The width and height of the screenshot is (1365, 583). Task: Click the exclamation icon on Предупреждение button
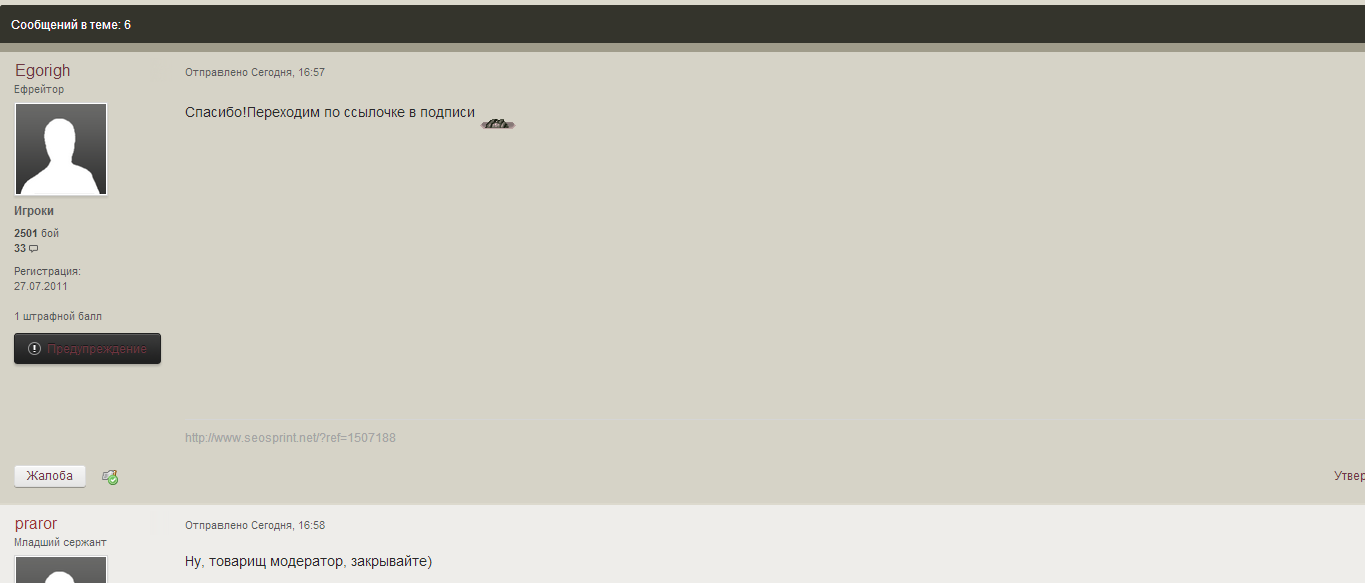[34, 349]
